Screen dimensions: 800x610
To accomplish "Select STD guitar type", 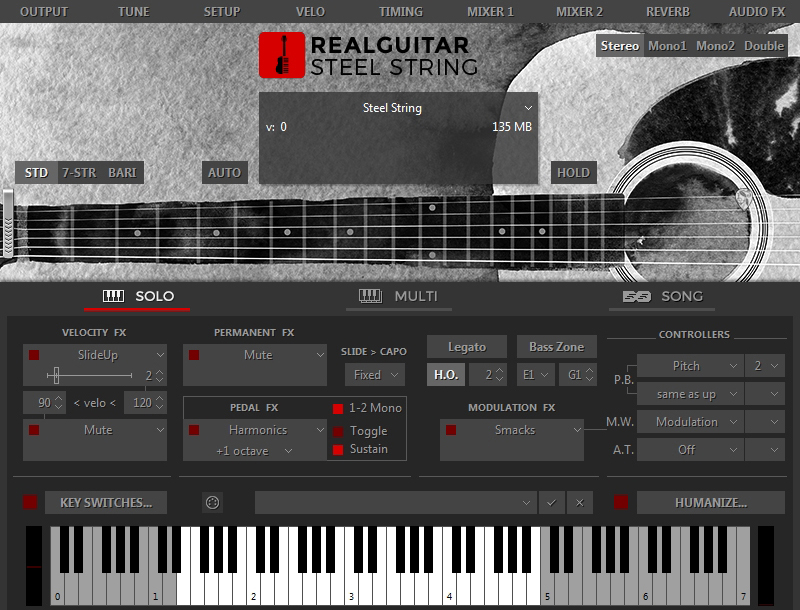I will pos(36,173).
